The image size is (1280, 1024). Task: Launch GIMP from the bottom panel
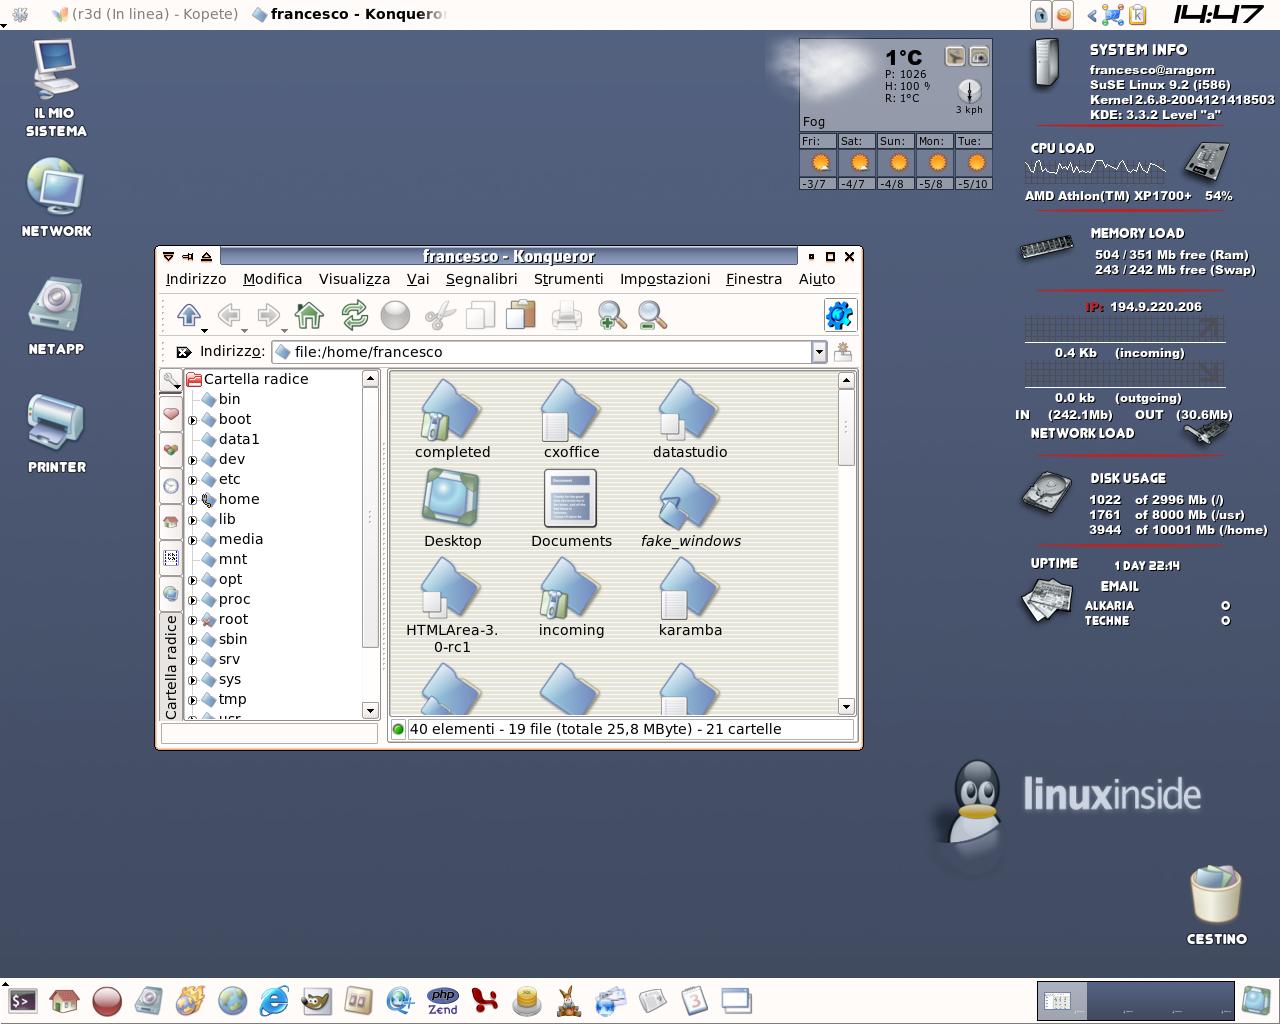(x=316, y=1000)
